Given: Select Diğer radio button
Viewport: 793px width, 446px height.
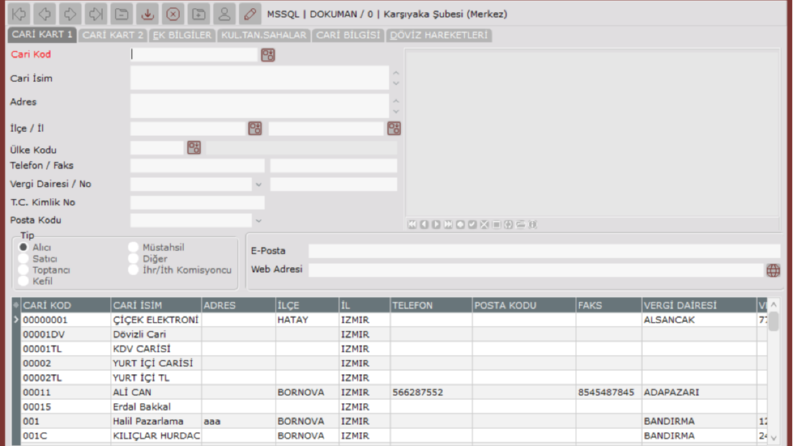Looking at the screenshot, I should (x=133, y=258).
